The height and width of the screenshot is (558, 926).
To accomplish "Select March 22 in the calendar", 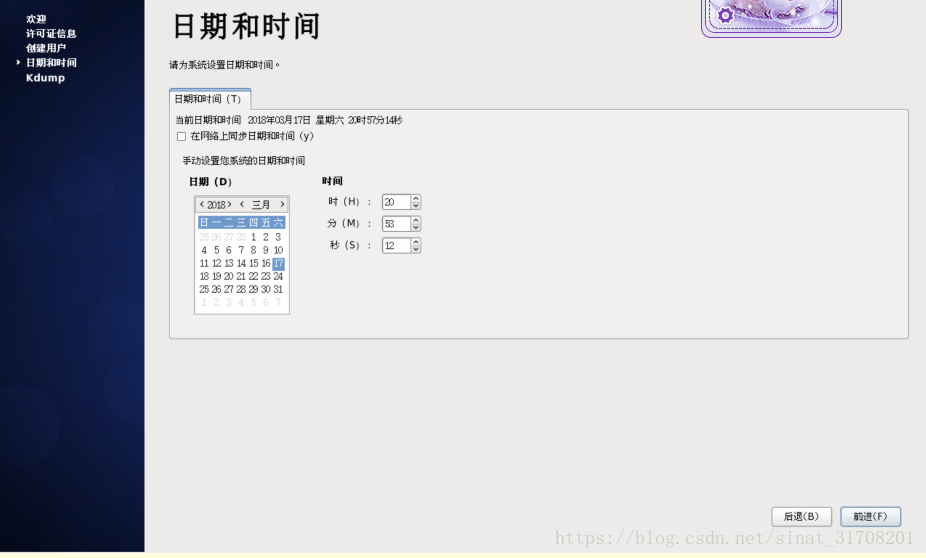I will pyautogui.click(x=253, y=276).
